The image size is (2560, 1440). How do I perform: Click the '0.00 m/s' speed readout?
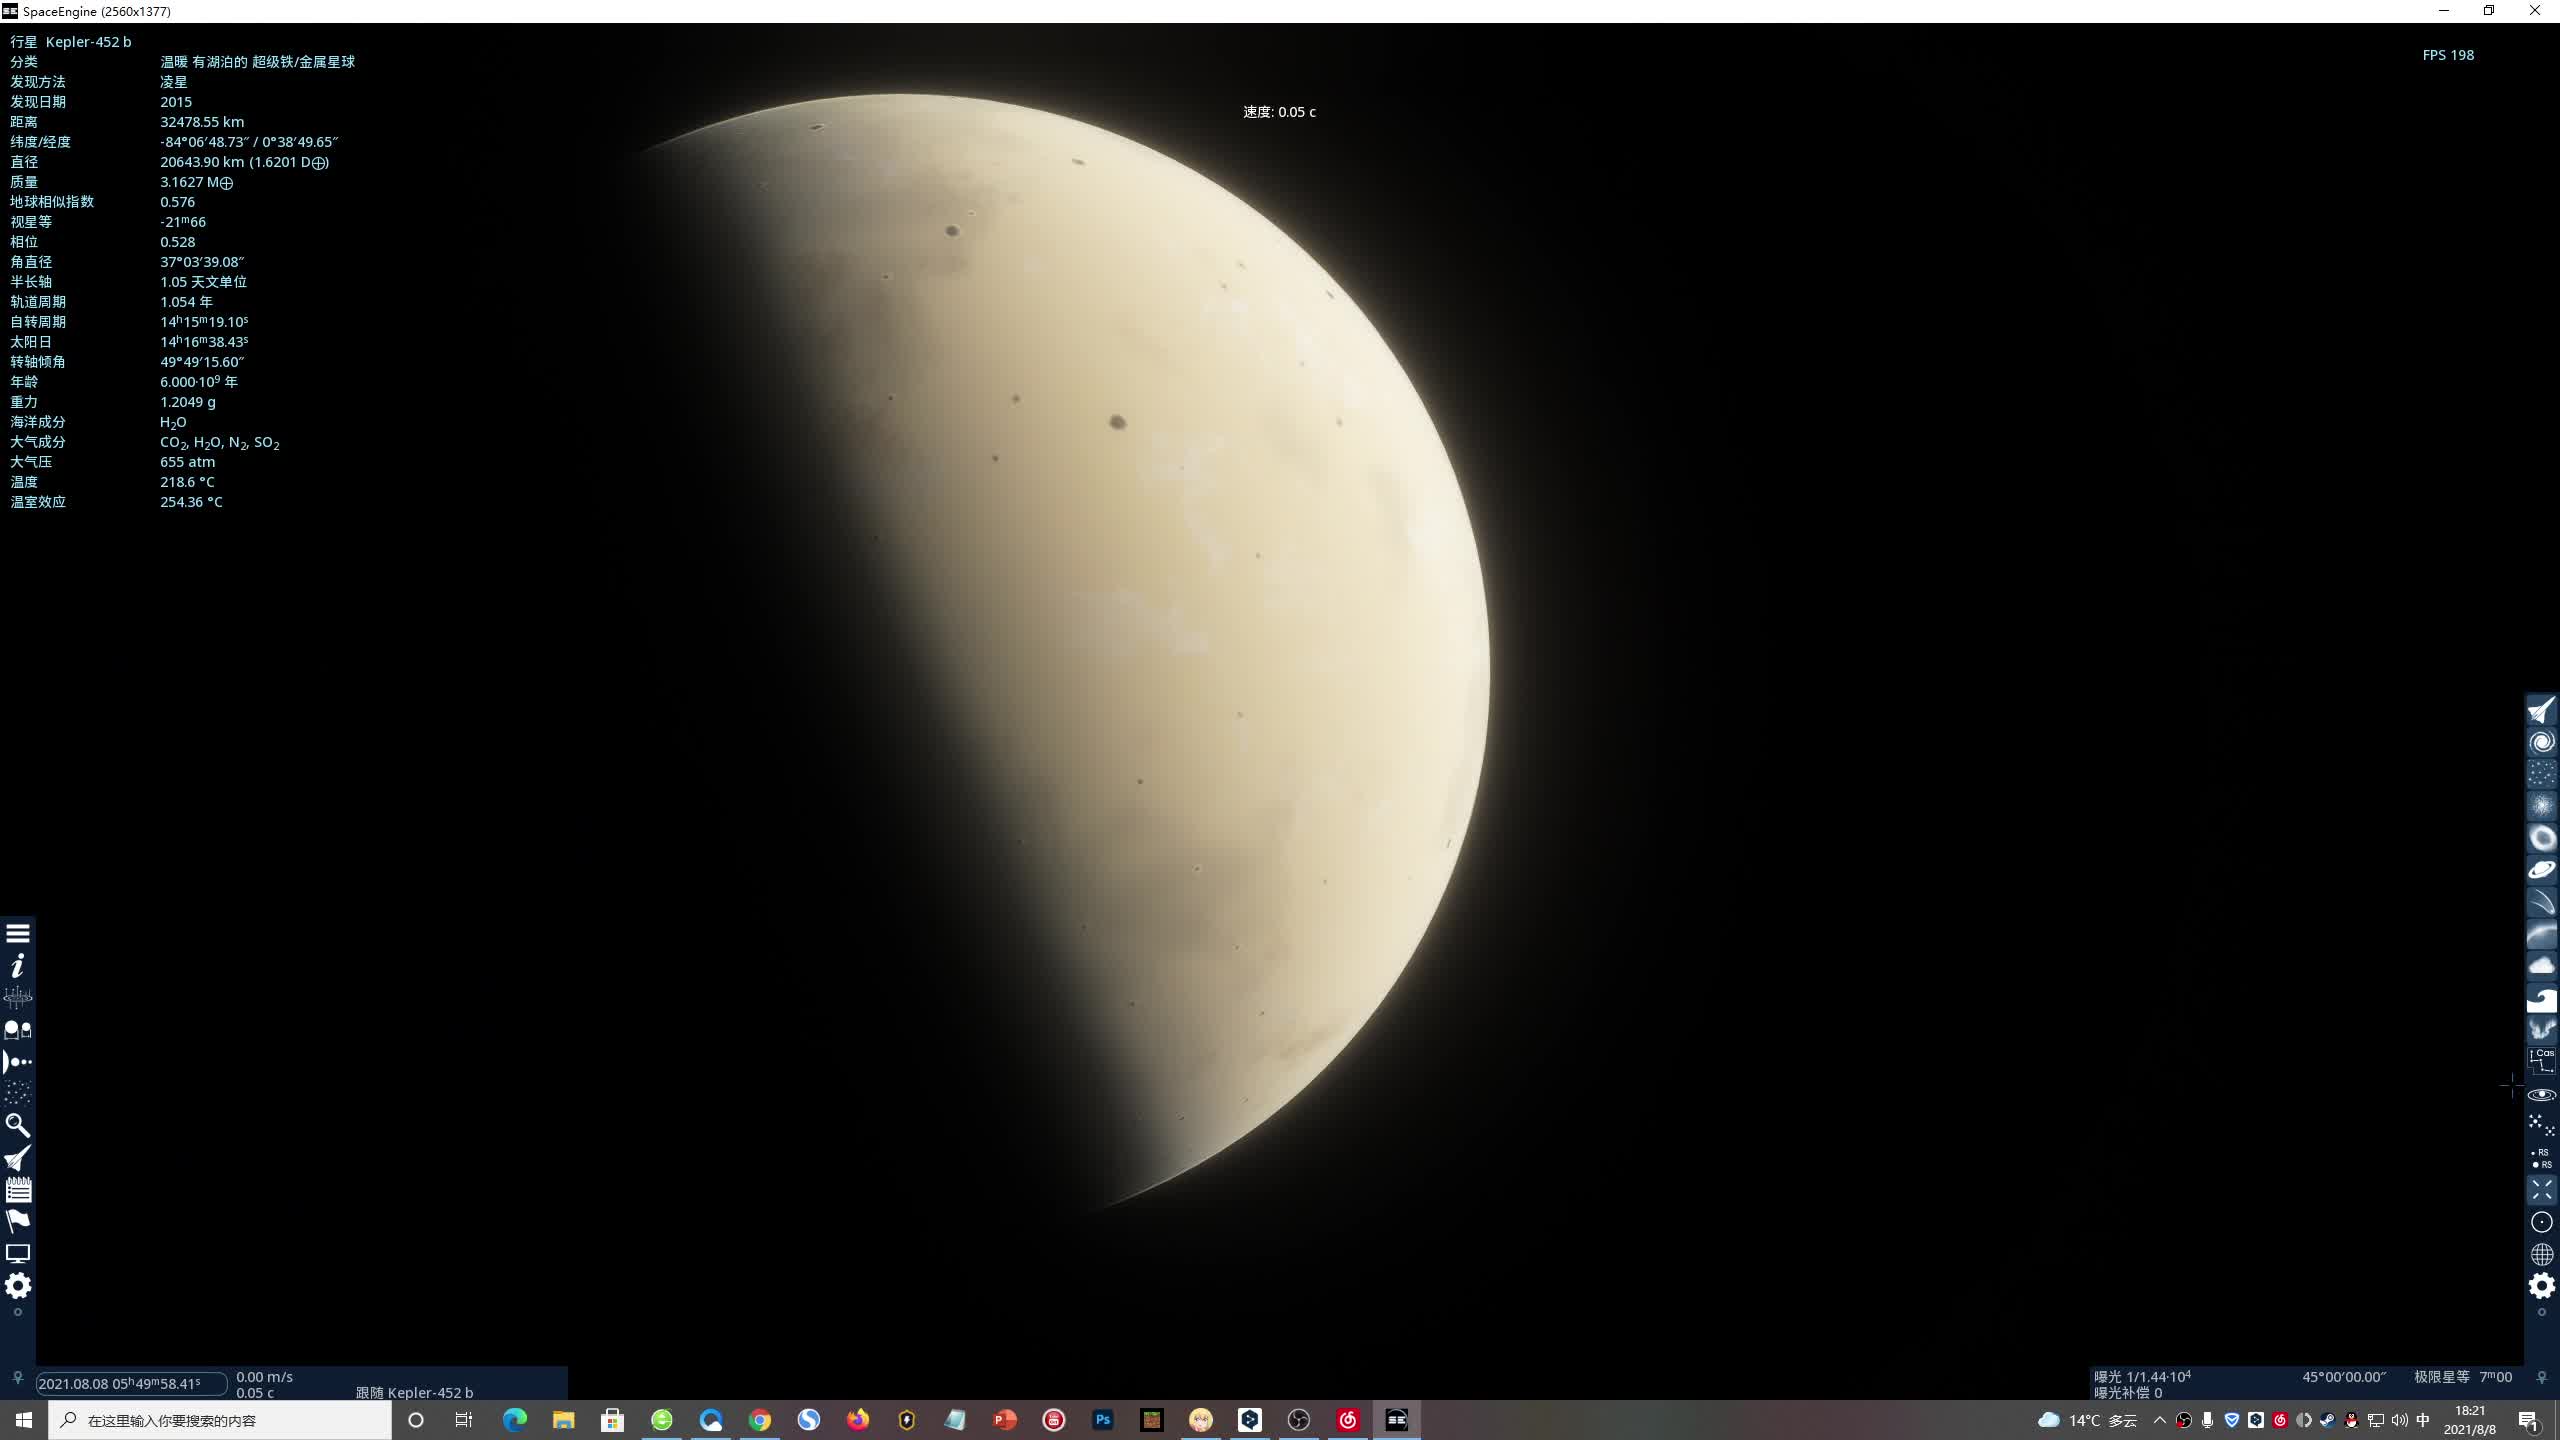tap(264, 1377)
